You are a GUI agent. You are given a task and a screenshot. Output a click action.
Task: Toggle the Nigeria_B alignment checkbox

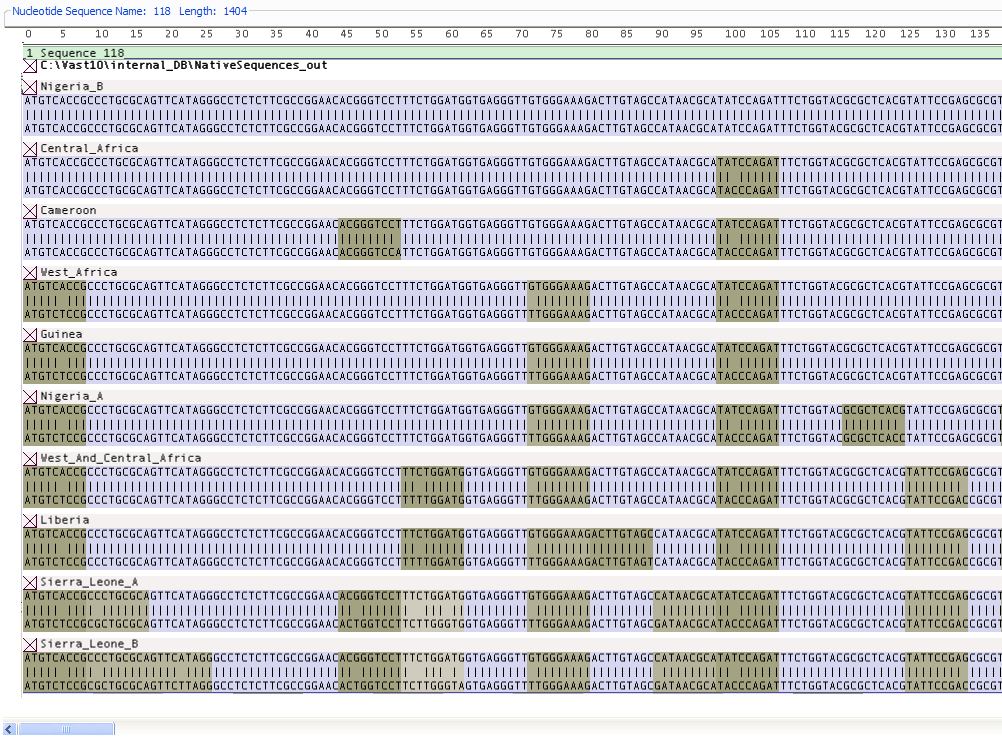(30, 87)
